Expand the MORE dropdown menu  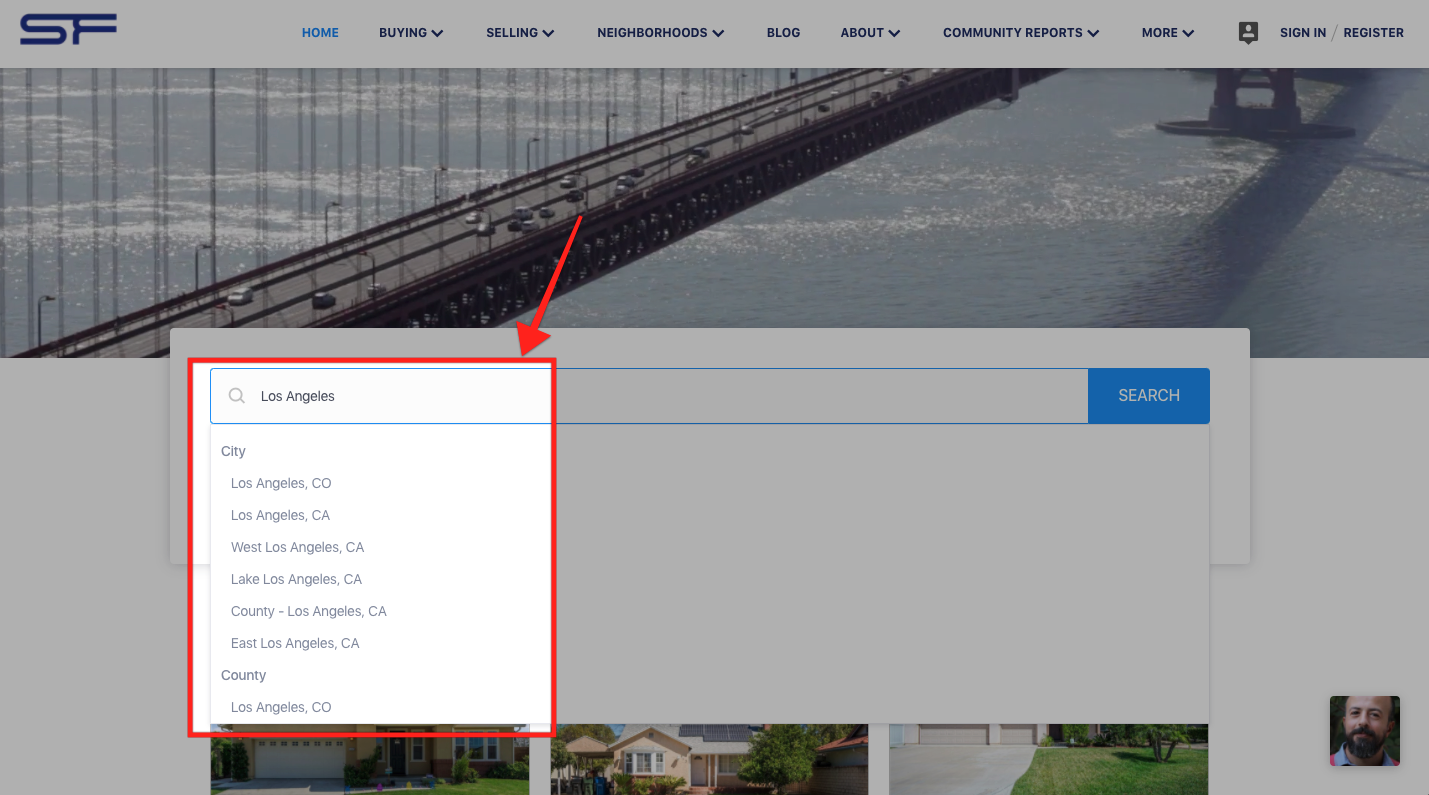coord(1168,33)
